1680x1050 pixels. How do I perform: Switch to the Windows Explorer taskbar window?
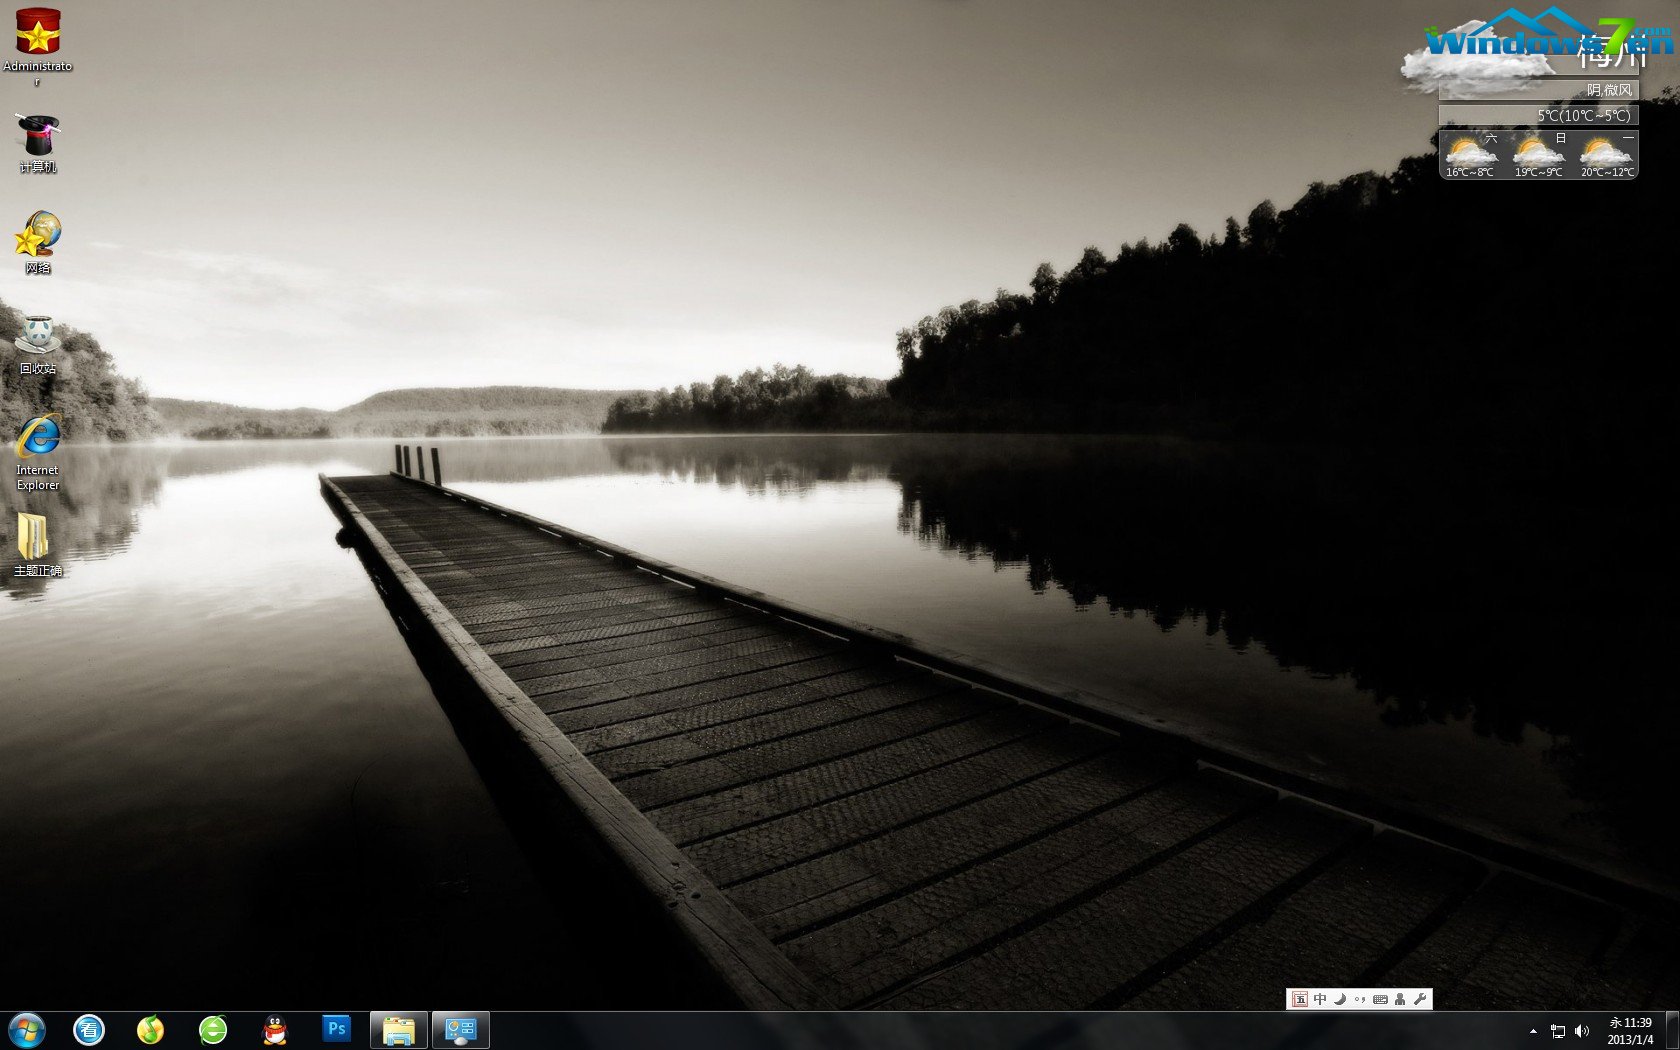click(x=399, y=1030)
